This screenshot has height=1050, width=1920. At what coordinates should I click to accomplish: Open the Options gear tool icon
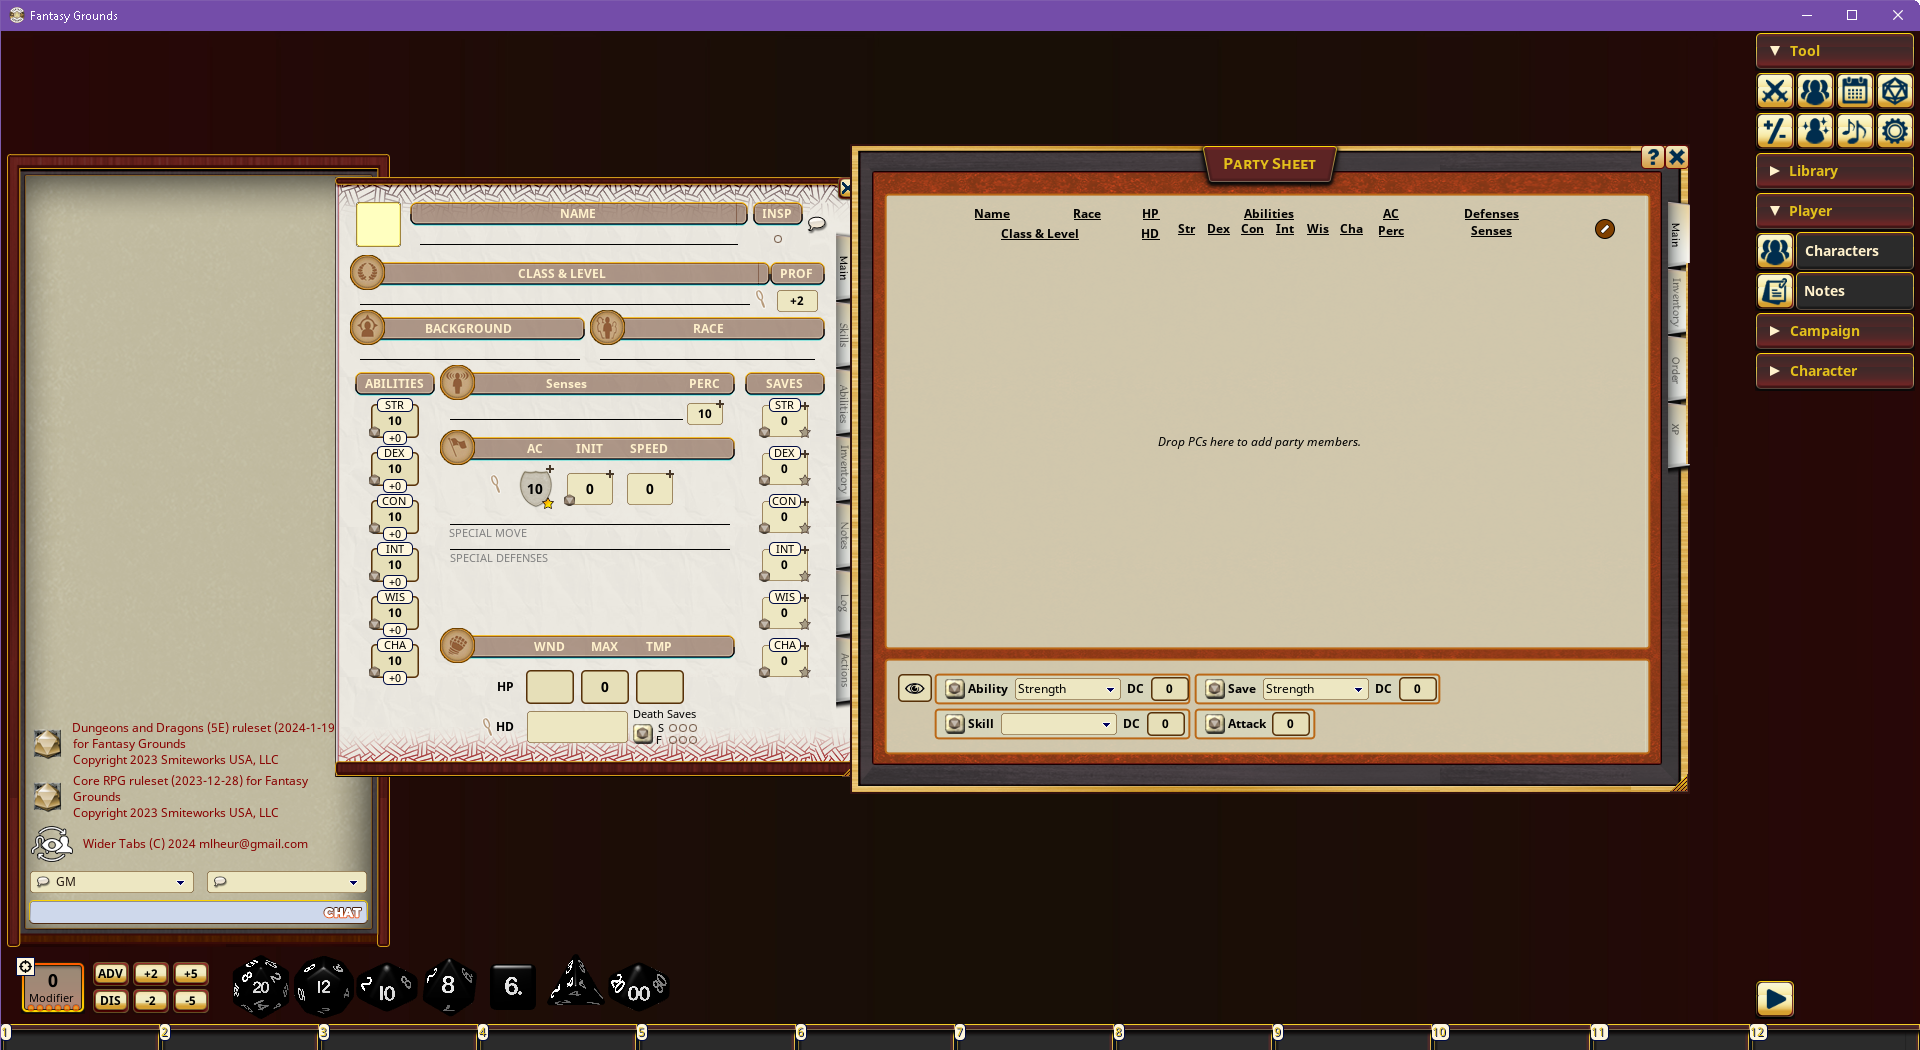pos(1895,131)
